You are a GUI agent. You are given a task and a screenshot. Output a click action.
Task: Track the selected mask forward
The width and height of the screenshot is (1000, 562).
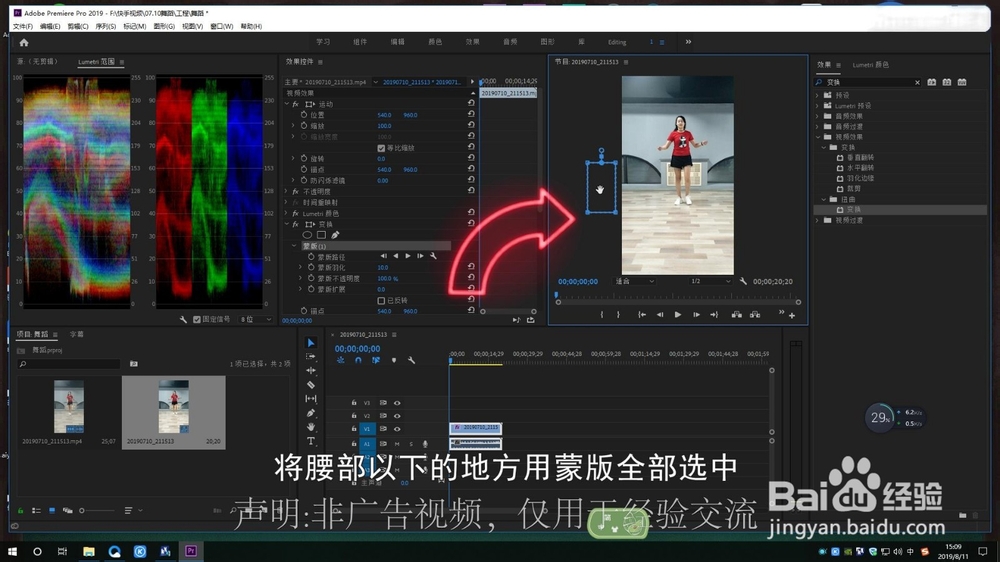point(408,256)
